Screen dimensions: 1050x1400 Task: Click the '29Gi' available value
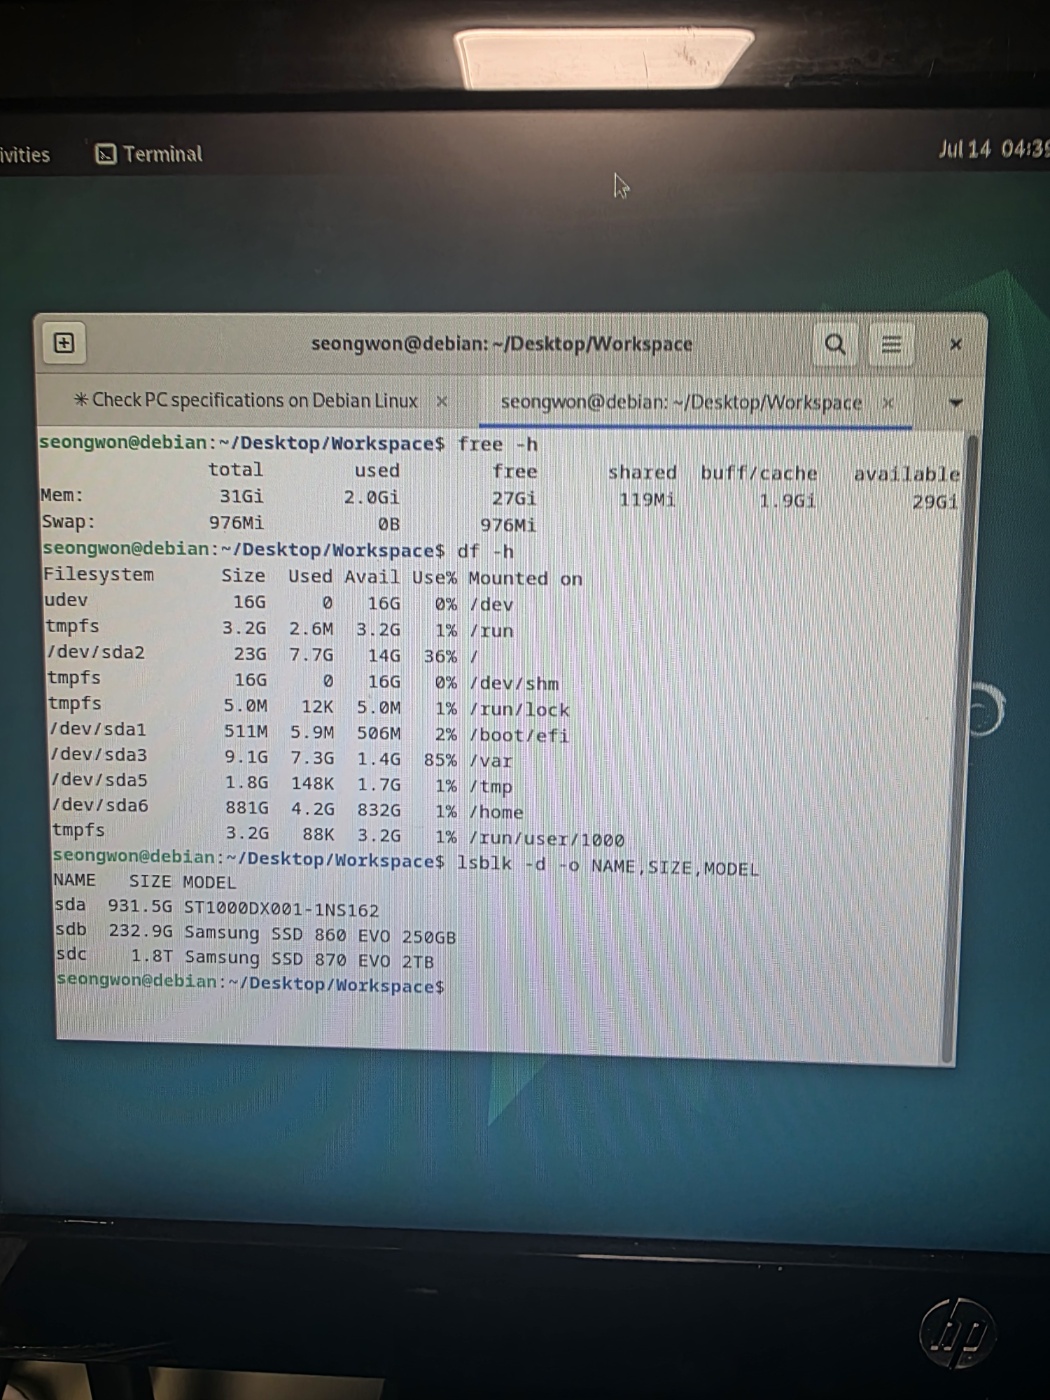(935, 501)
